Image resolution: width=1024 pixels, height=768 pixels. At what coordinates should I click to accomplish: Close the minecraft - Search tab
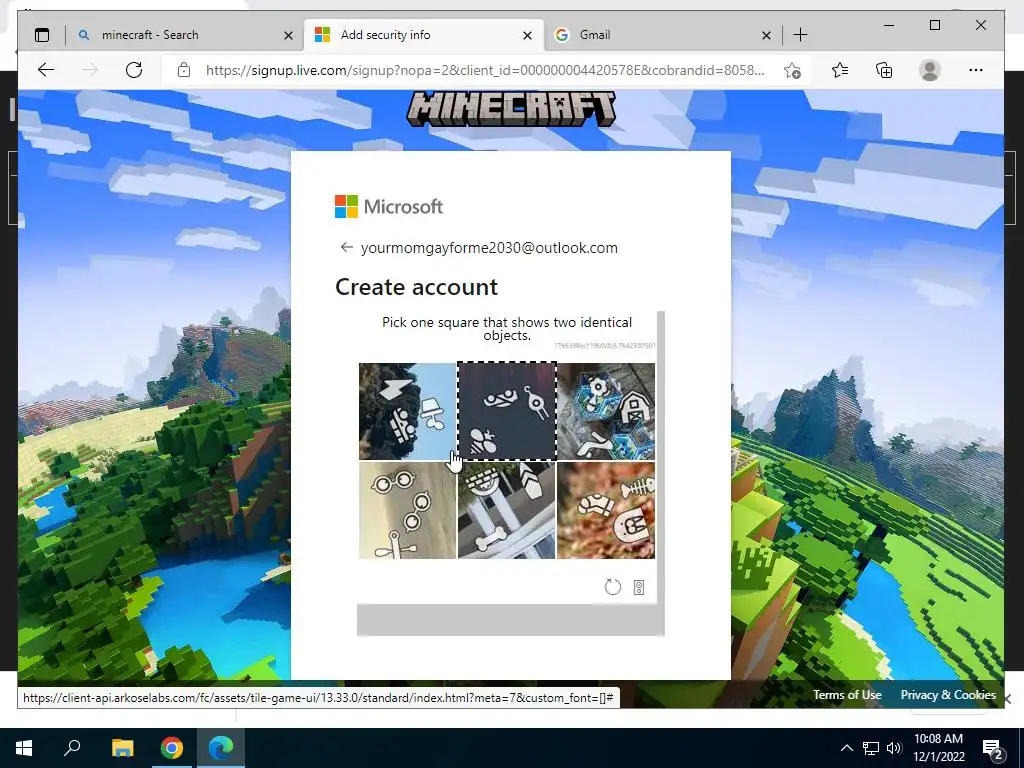tap(288, 35)
